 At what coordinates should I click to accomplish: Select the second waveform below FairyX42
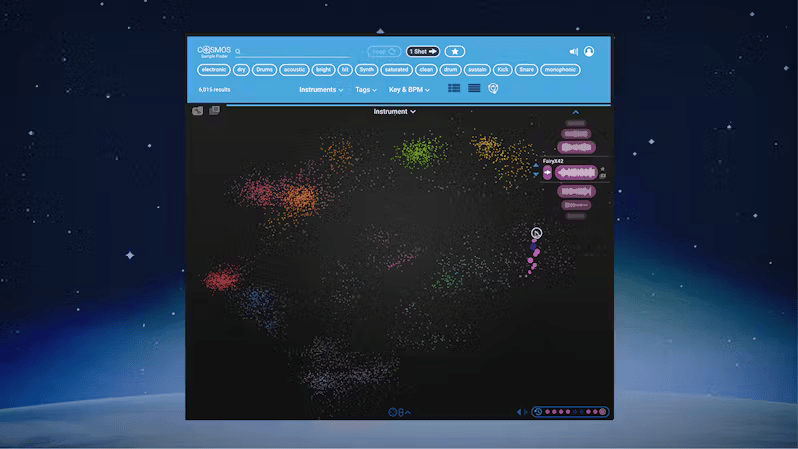point(576,205)
